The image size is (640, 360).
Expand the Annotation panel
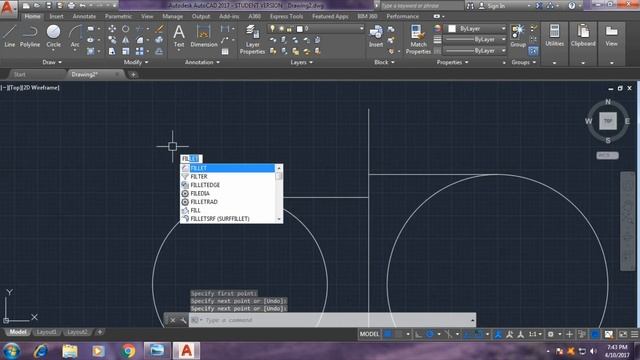(x=202, y=62)
